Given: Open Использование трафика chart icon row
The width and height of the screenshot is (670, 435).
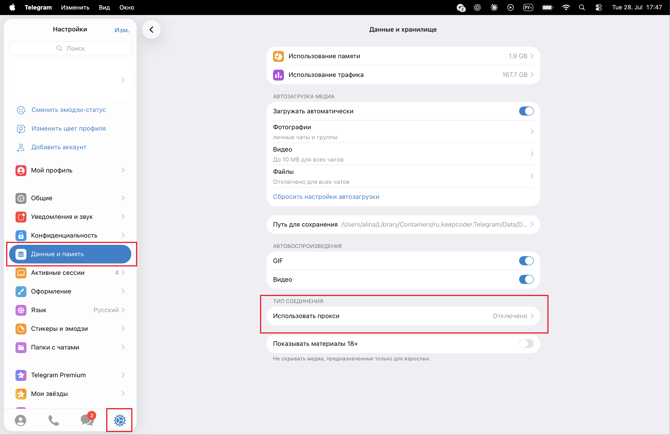Looking at the screenshot, I should pyautogui.click(x=403, y=75).
